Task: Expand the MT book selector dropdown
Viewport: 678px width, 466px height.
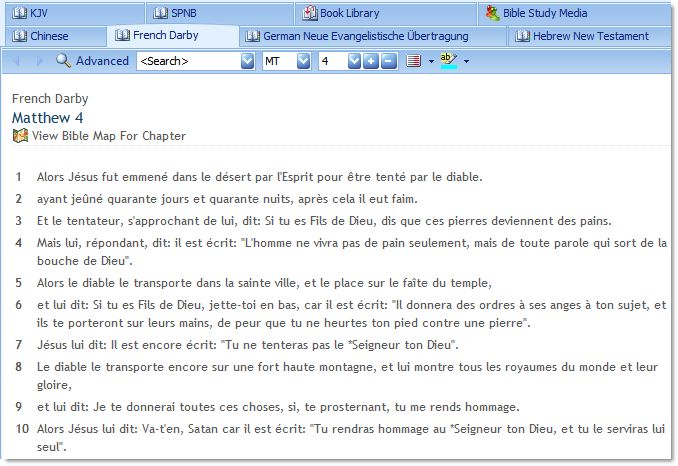Action: tap(304, 61)
